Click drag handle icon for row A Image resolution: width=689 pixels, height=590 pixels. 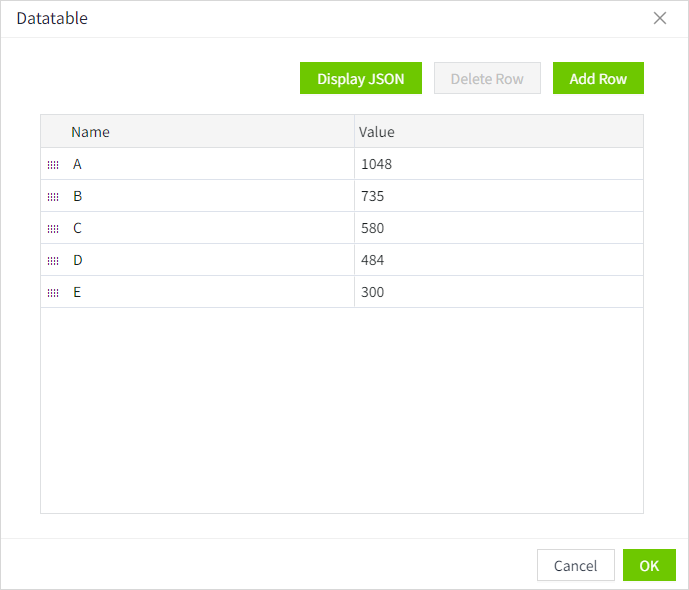coord(53,165)
